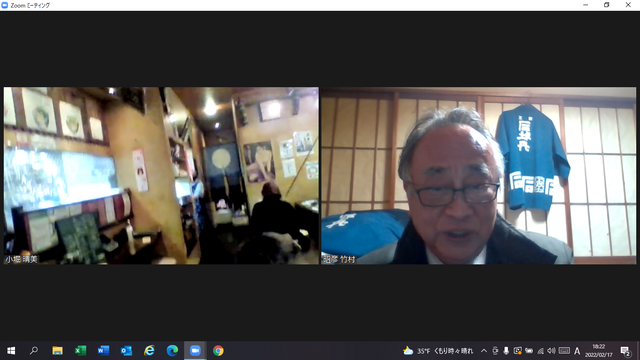The image size is (640, 360).
Task: Toggle the IME input mode 'A' indicator
Action: pyautogui.click(x=577, y=351)
